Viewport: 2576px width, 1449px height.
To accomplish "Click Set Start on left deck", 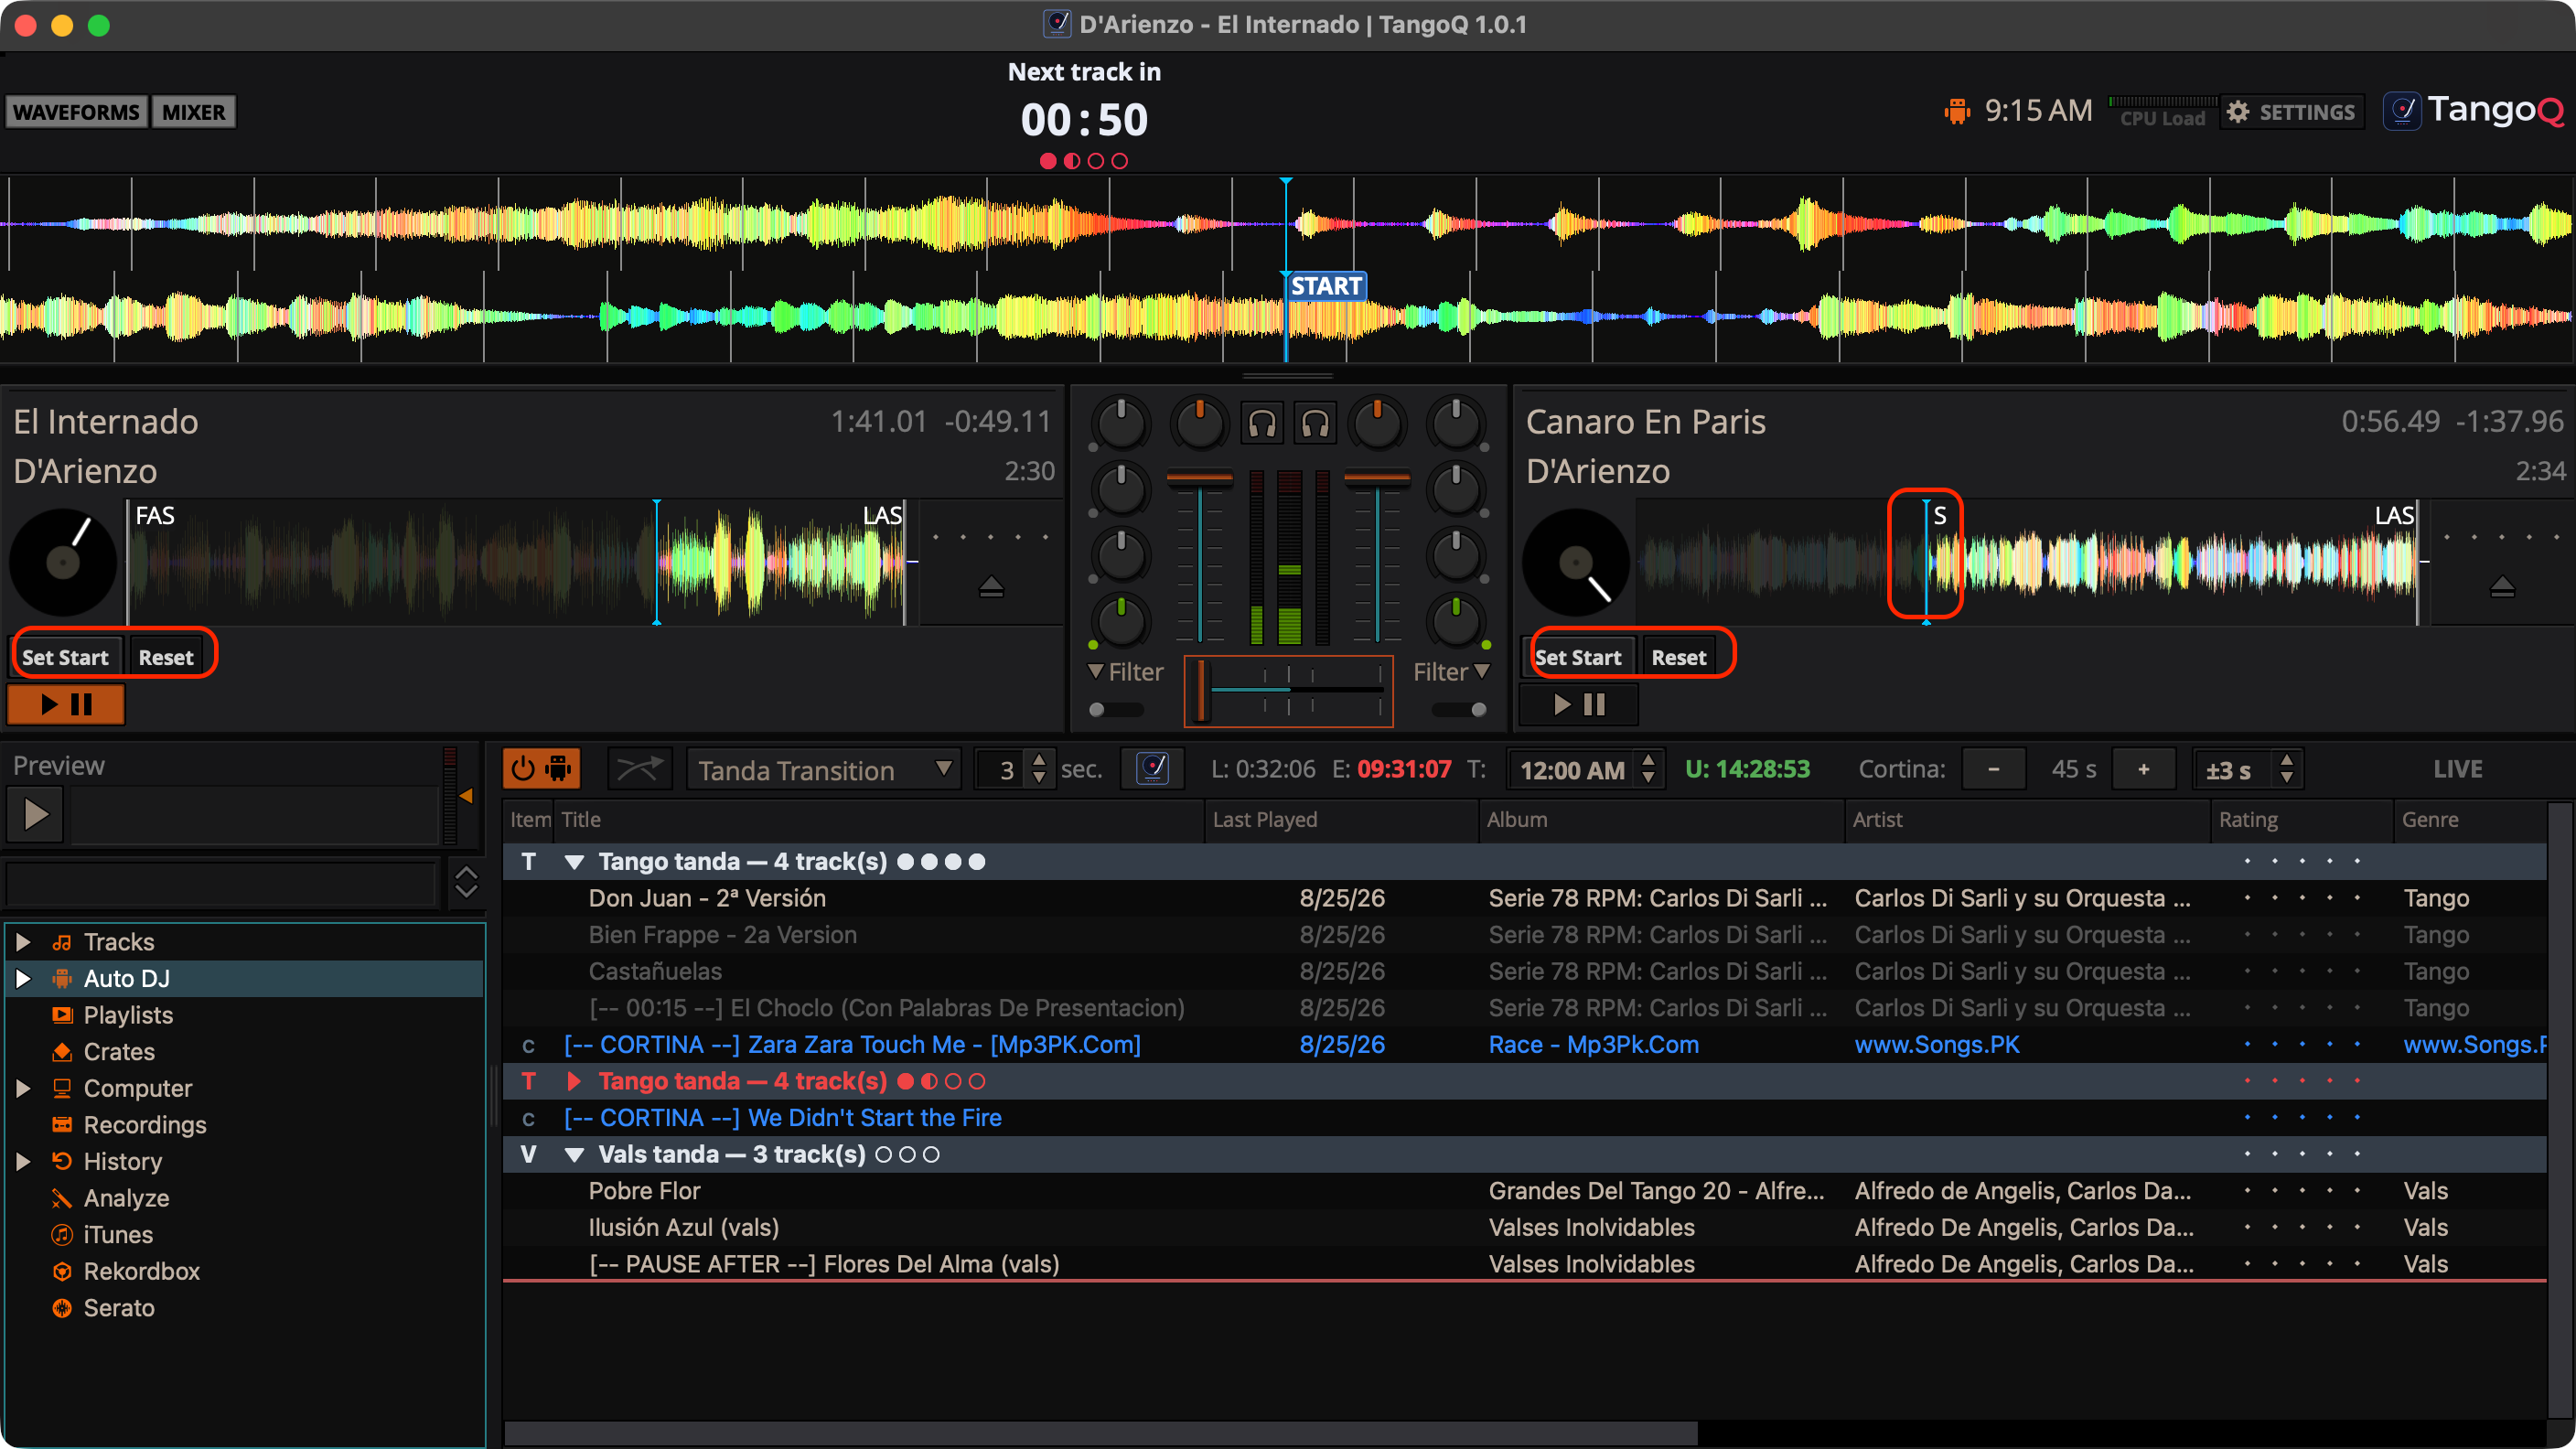I will [x=66, y=657].
